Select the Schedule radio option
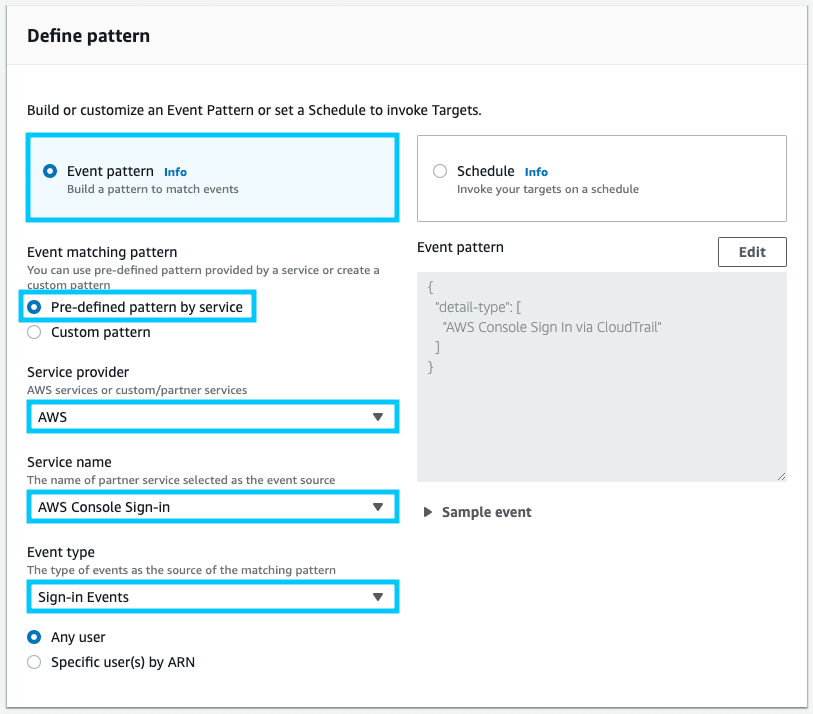 pos(440,171)
